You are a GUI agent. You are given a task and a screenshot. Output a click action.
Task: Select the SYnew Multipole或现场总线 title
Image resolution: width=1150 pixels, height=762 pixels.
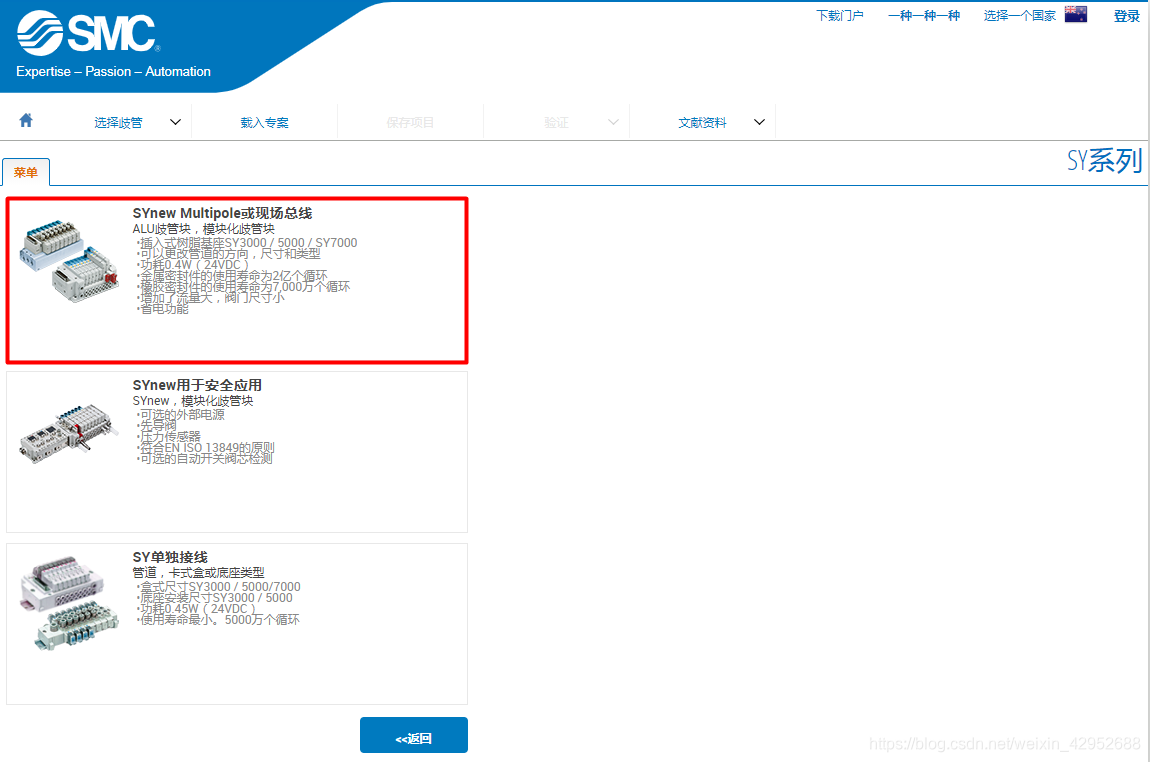[222, 213]
